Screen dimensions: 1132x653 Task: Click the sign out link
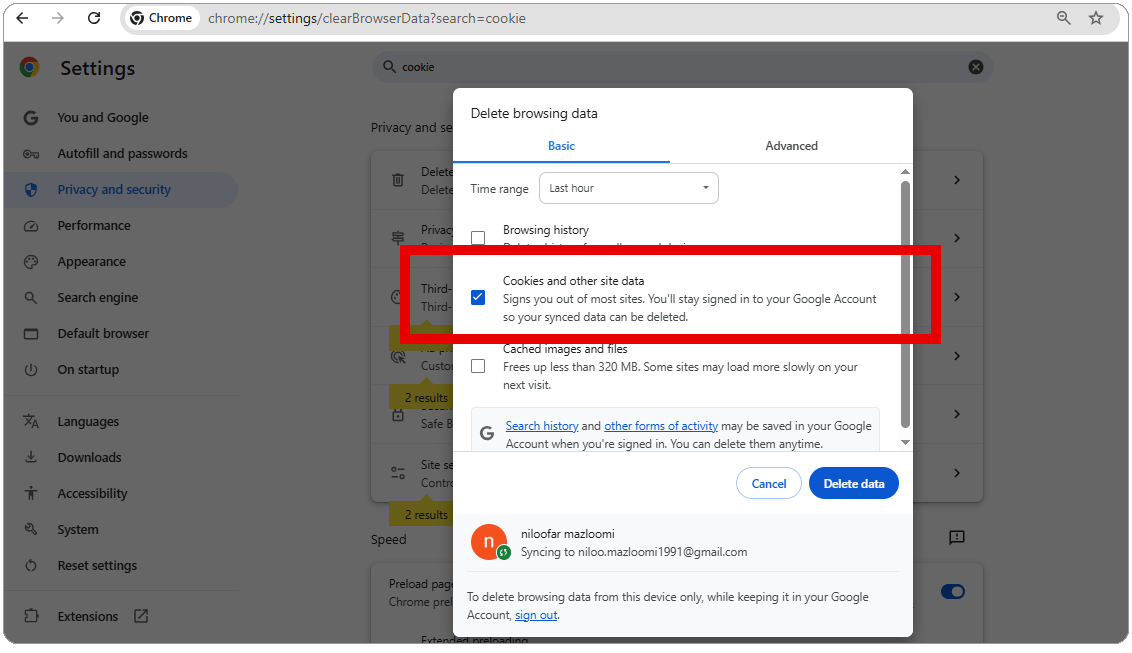tap(536, 615)
